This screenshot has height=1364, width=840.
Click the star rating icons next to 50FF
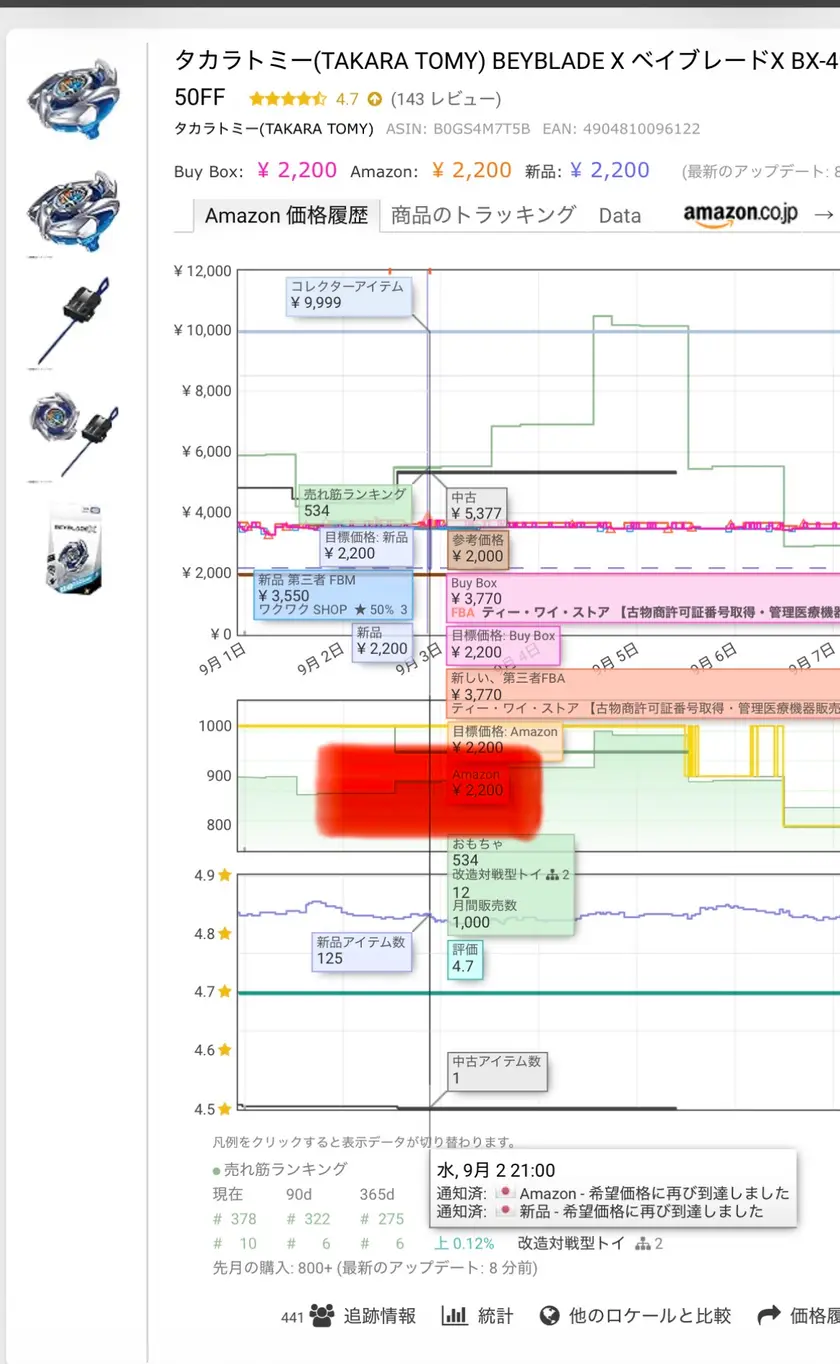(288, 99)
